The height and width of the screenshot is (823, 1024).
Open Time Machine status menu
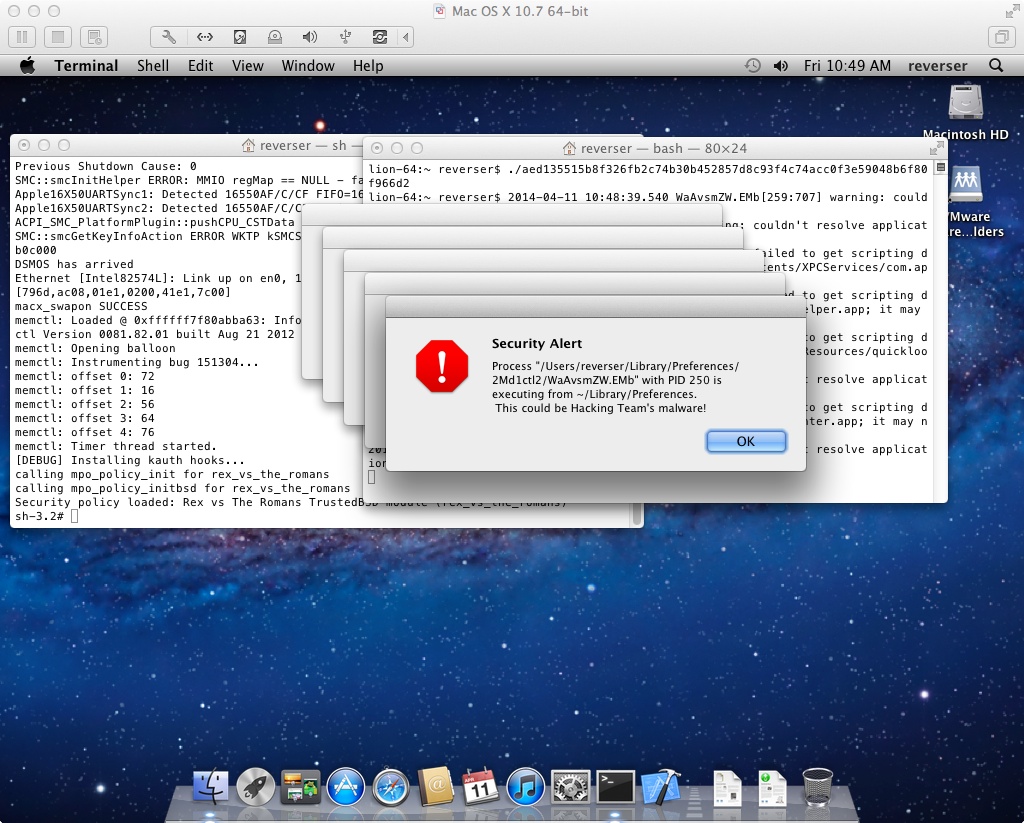click(752, 66)
